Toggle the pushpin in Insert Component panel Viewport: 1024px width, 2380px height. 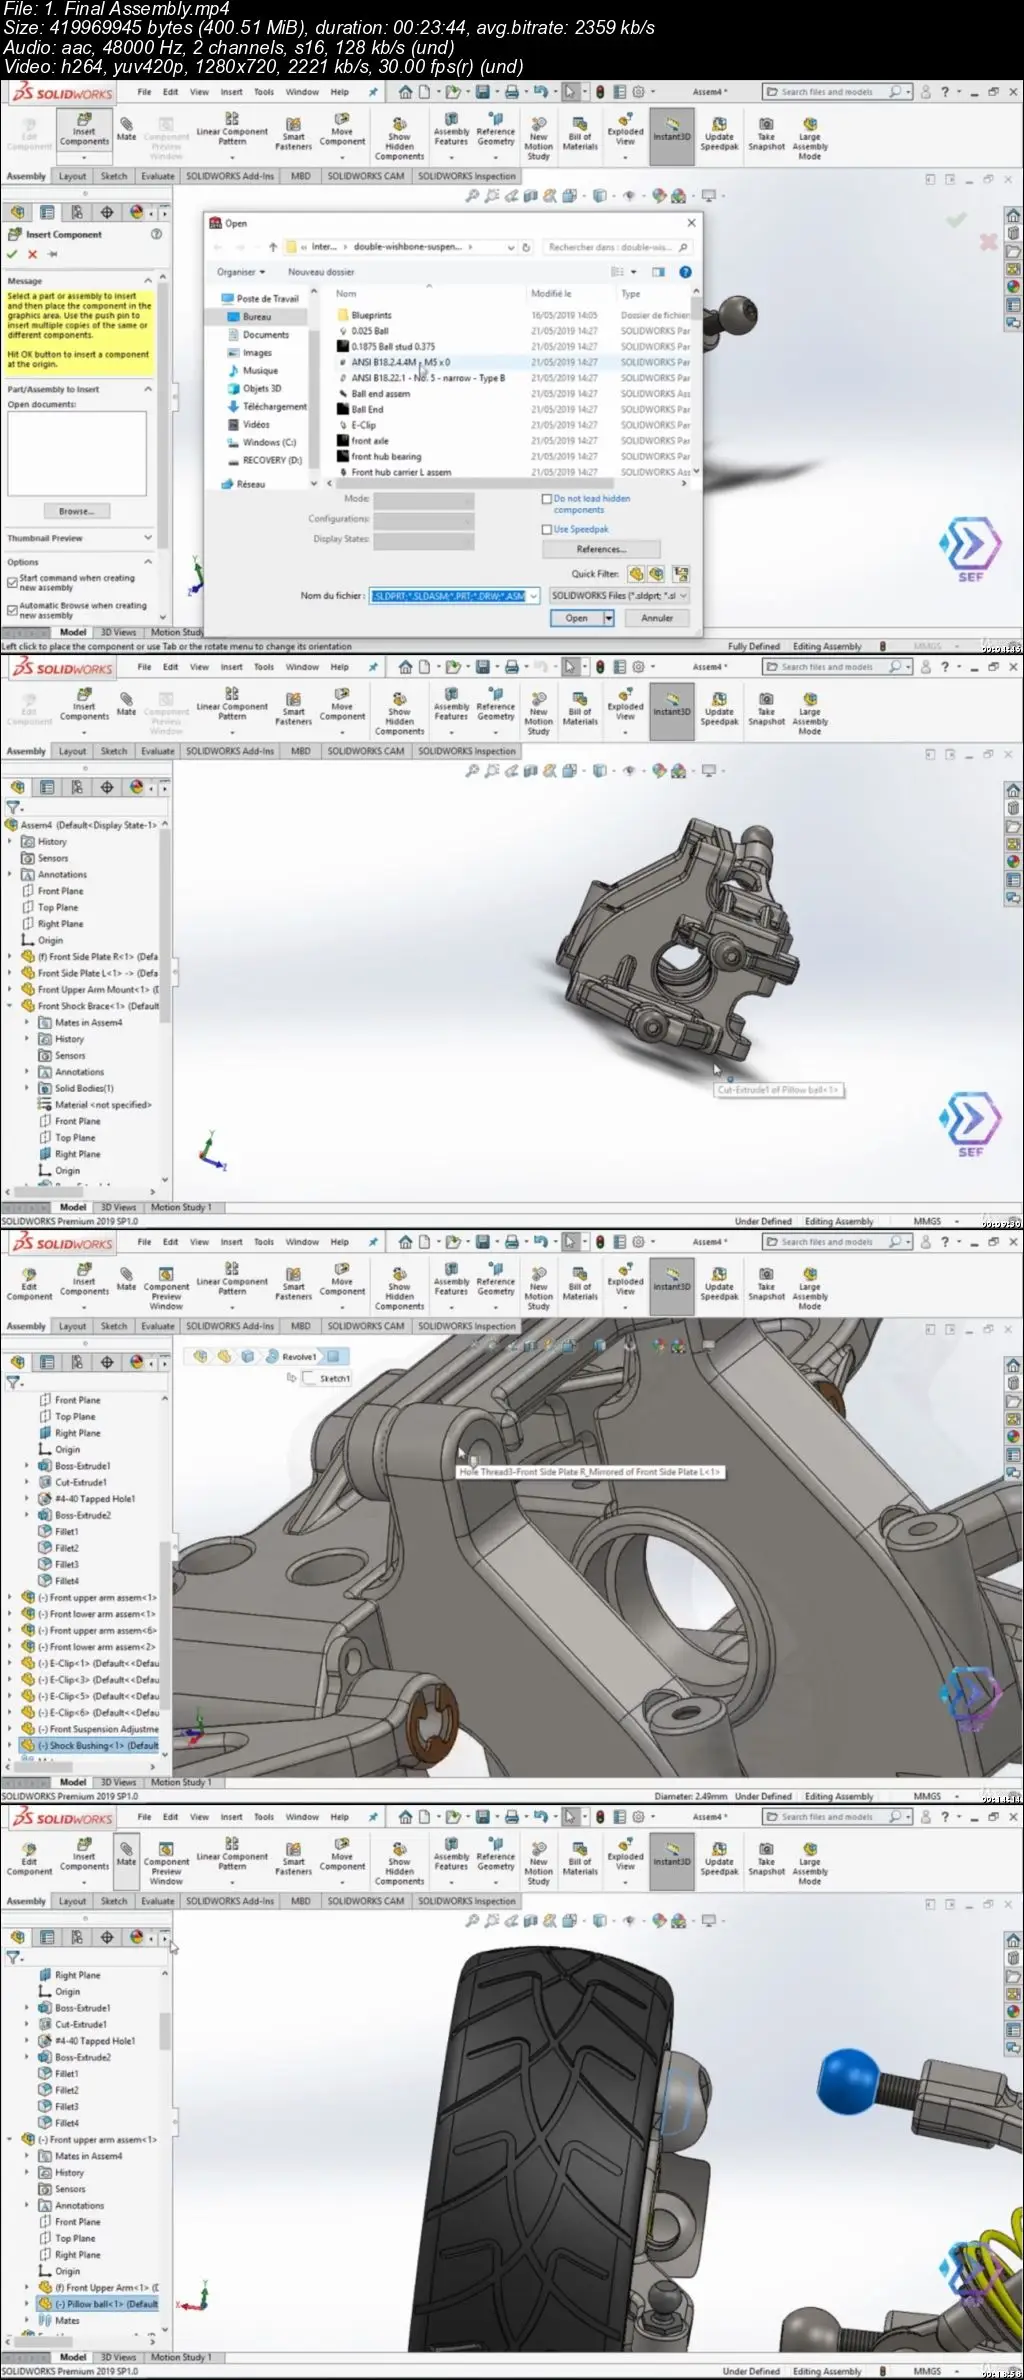tap(52, 254)
